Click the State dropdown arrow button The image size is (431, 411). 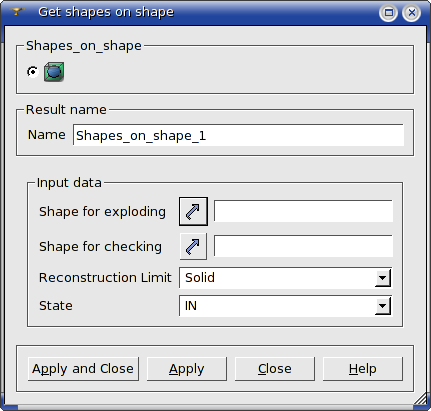(x=383, y=306)
